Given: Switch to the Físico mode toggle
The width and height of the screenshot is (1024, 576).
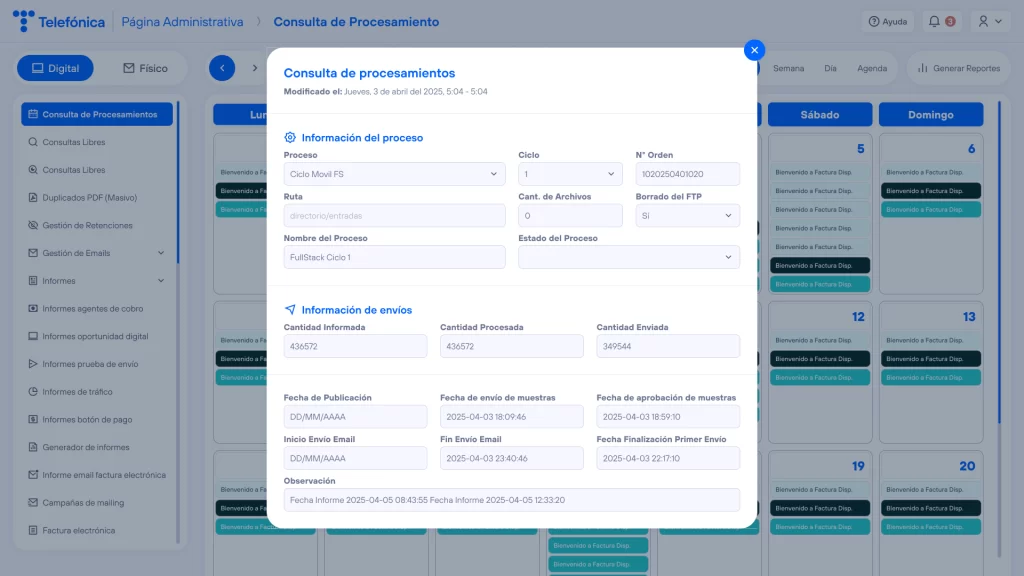Looking at the screenshot, I should (145, 68).
